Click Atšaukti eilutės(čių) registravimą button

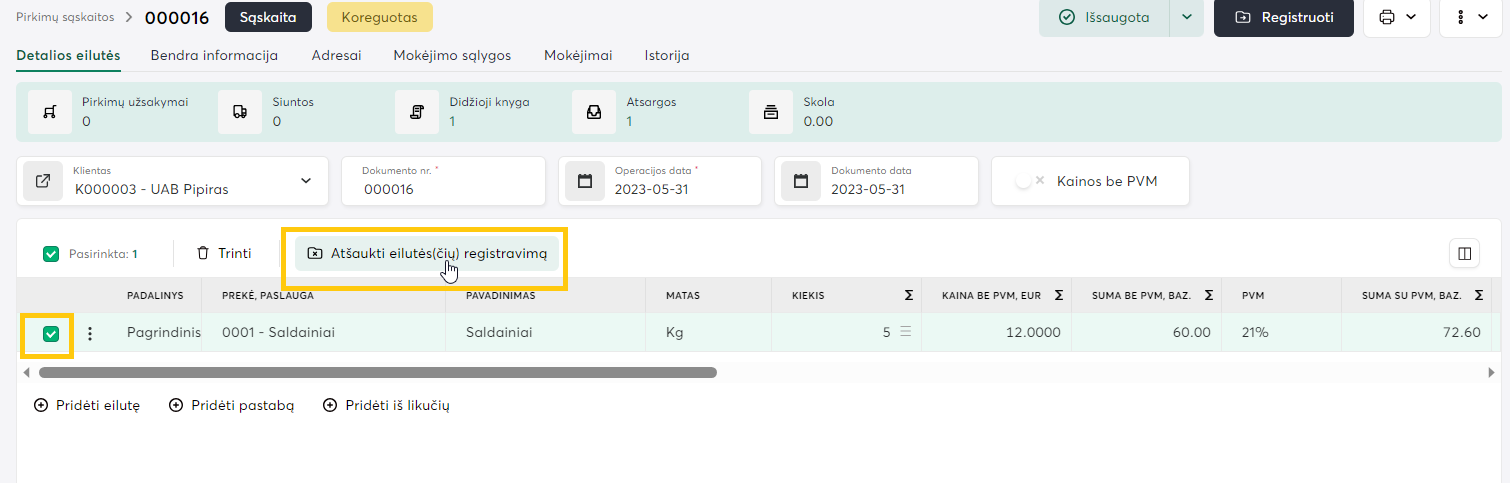click(427, 254)
